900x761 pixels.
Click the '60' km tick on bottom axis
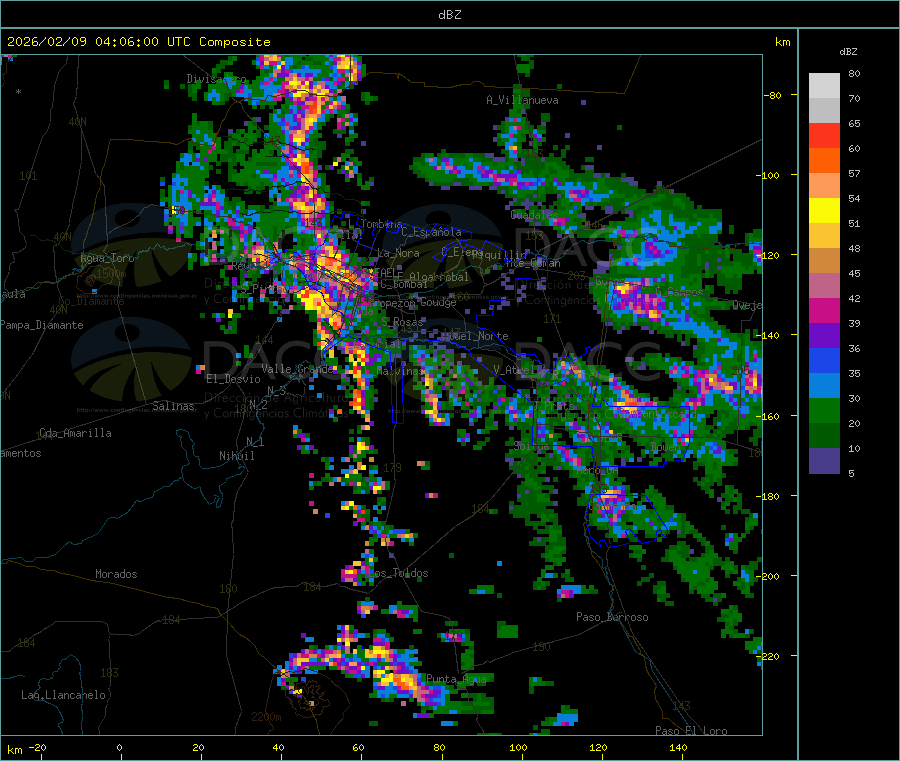358,747
